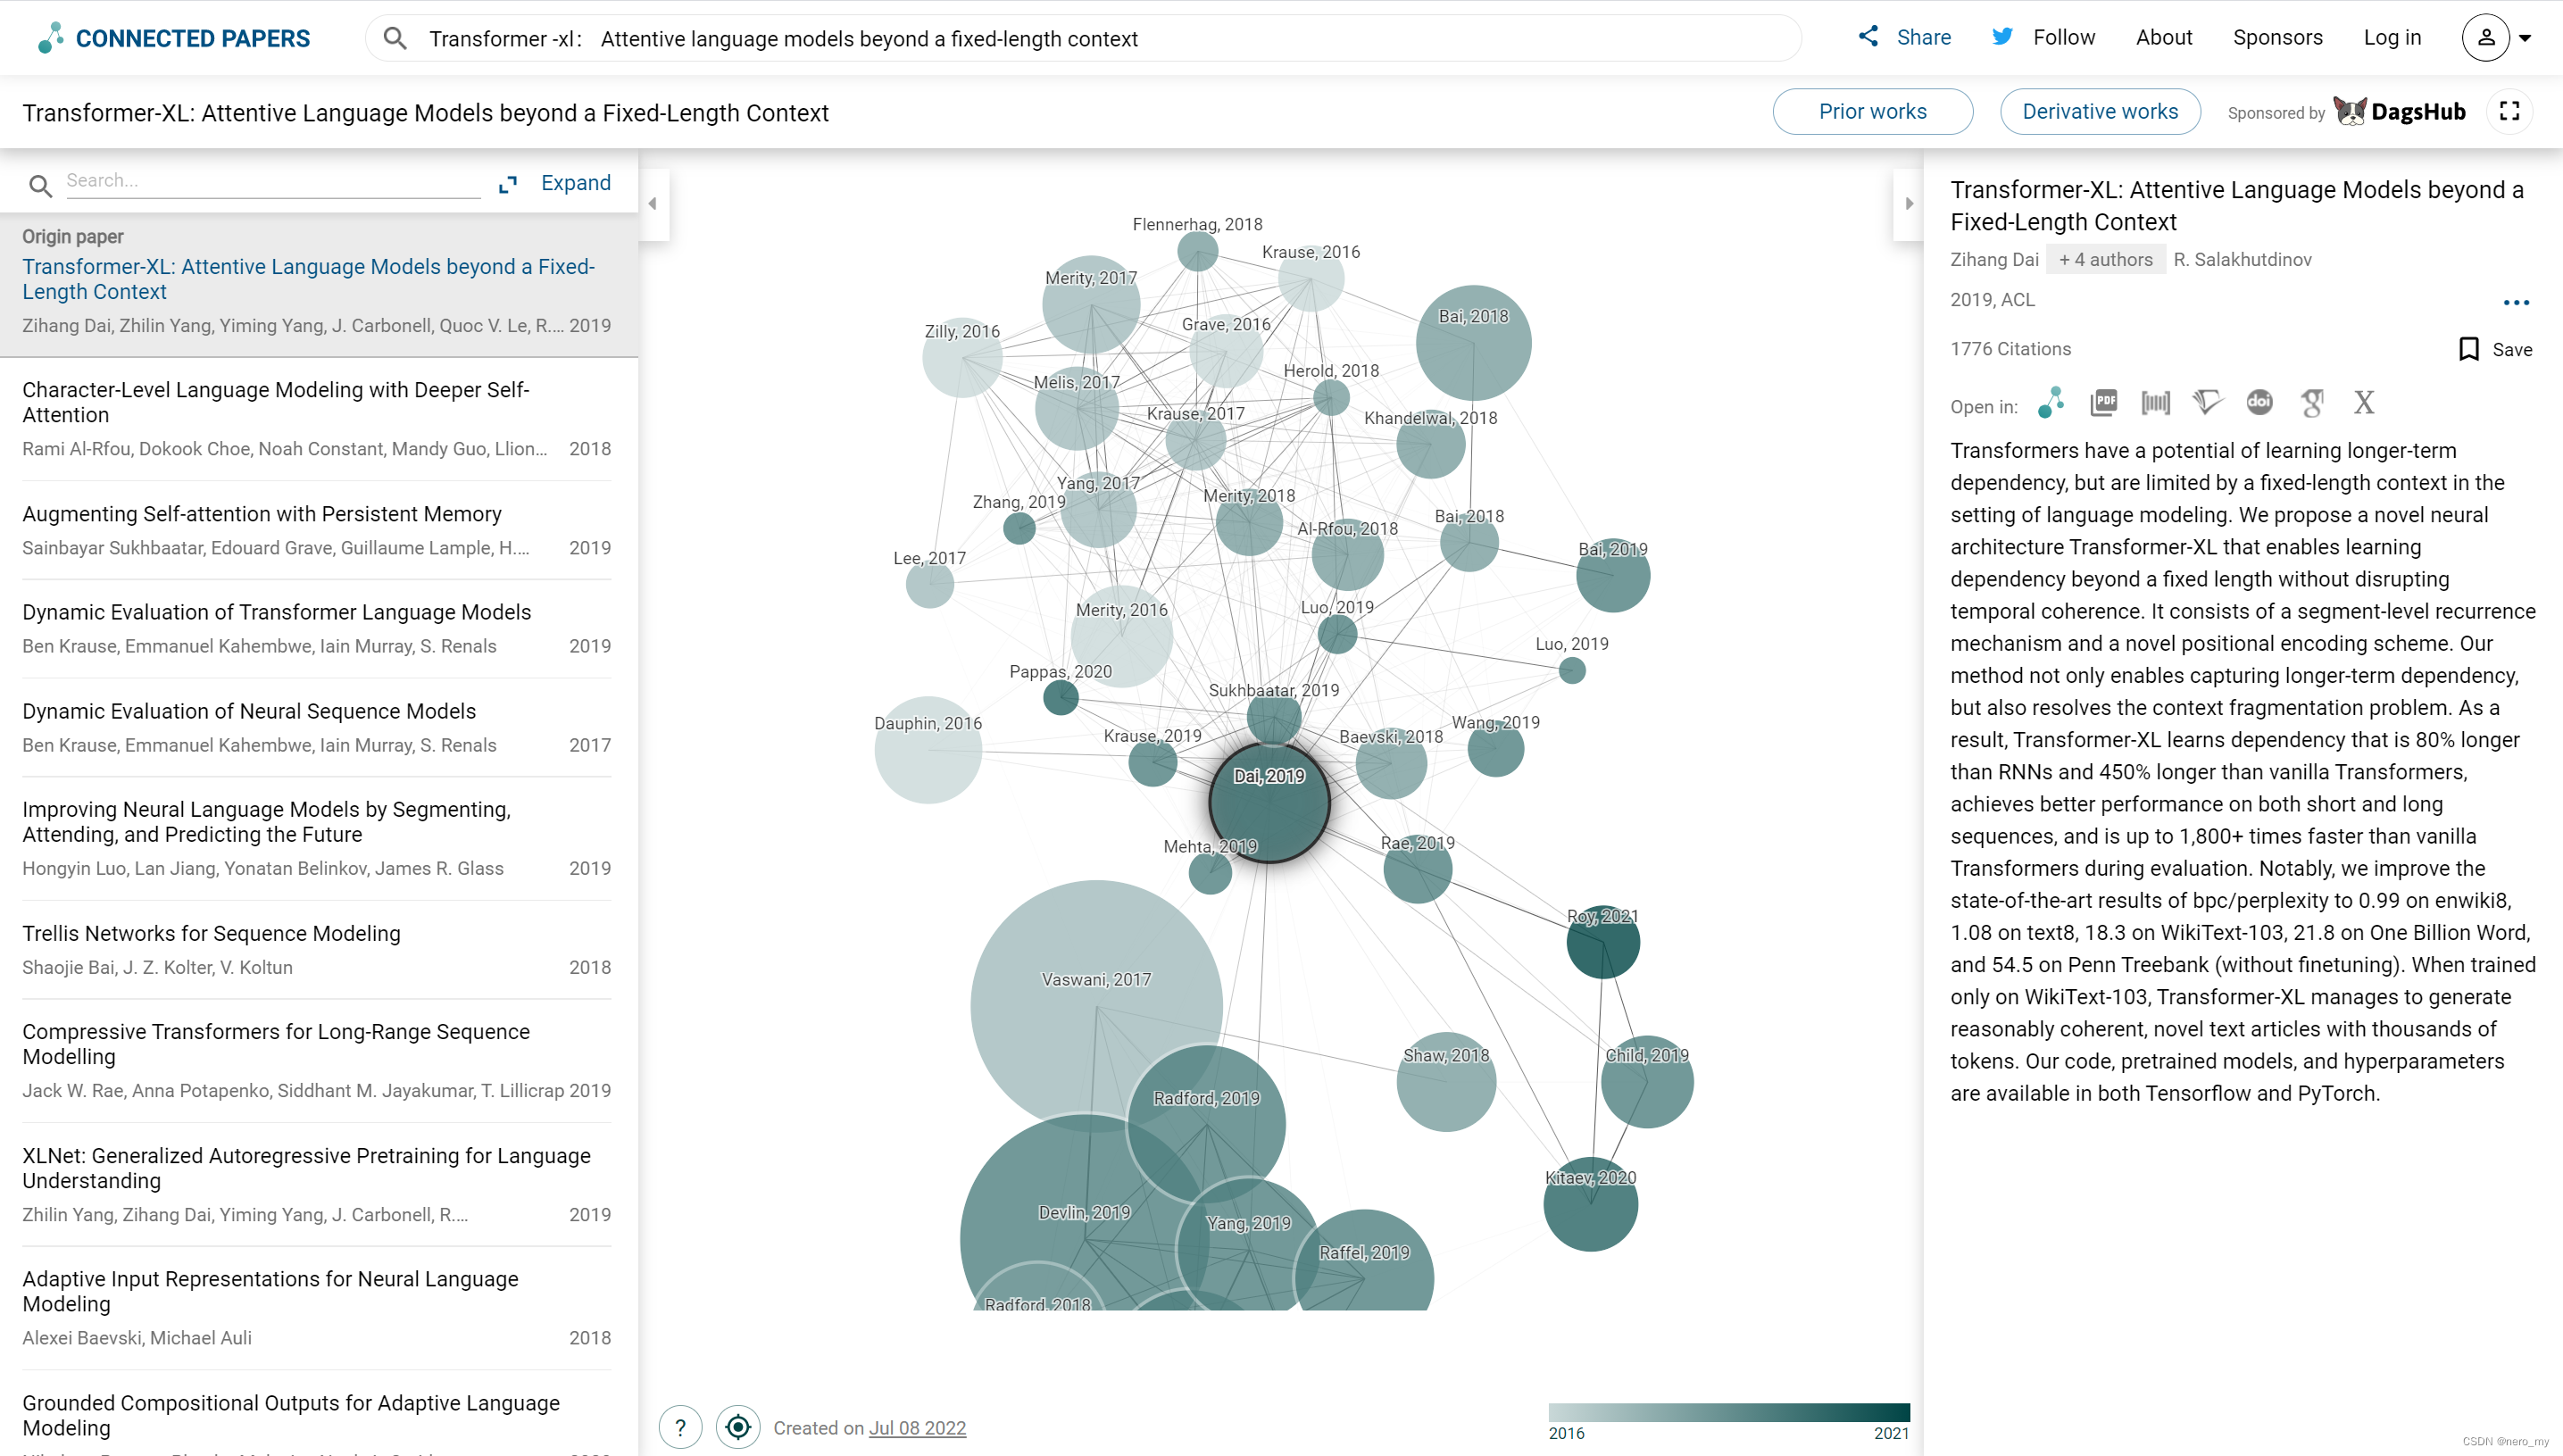Image resolution: width=2563 pixels, height=1456 pixels.
Task: Collapse the left paper list panel
Action: coord(653,204)
